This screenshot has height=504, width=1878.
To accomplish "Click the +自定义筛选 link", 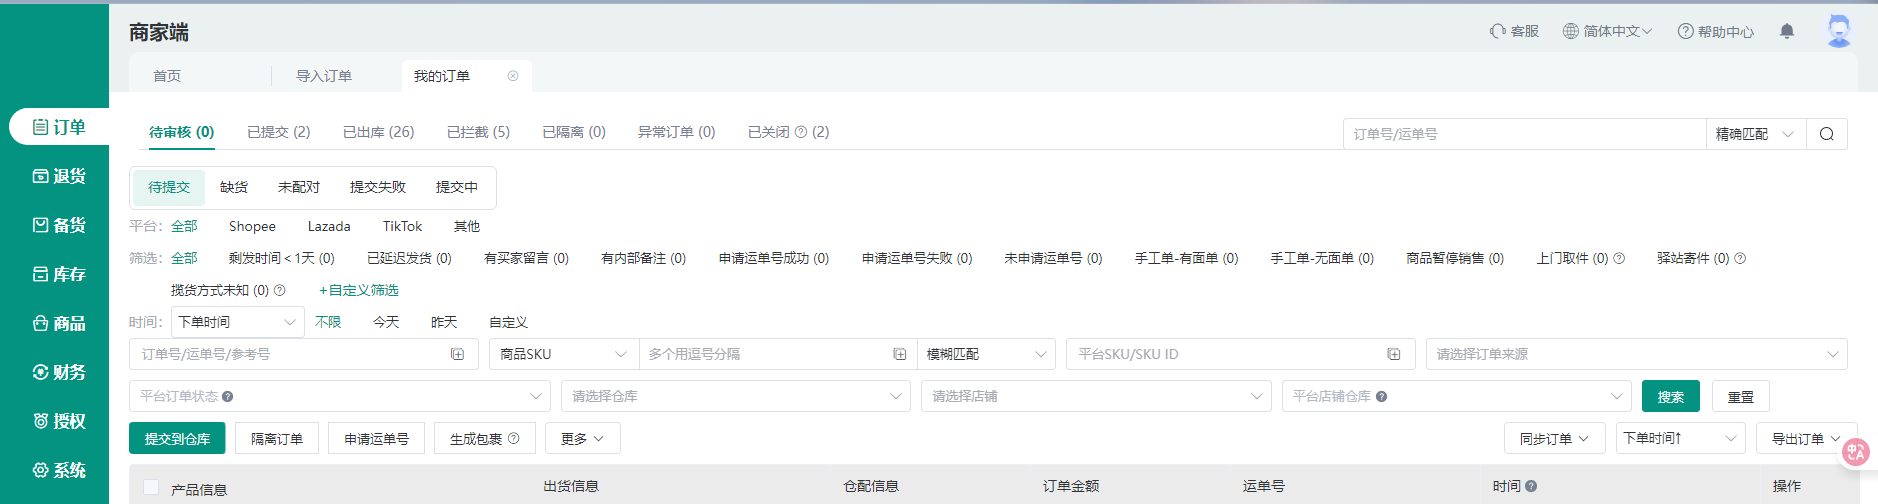I will click(359, 290).
